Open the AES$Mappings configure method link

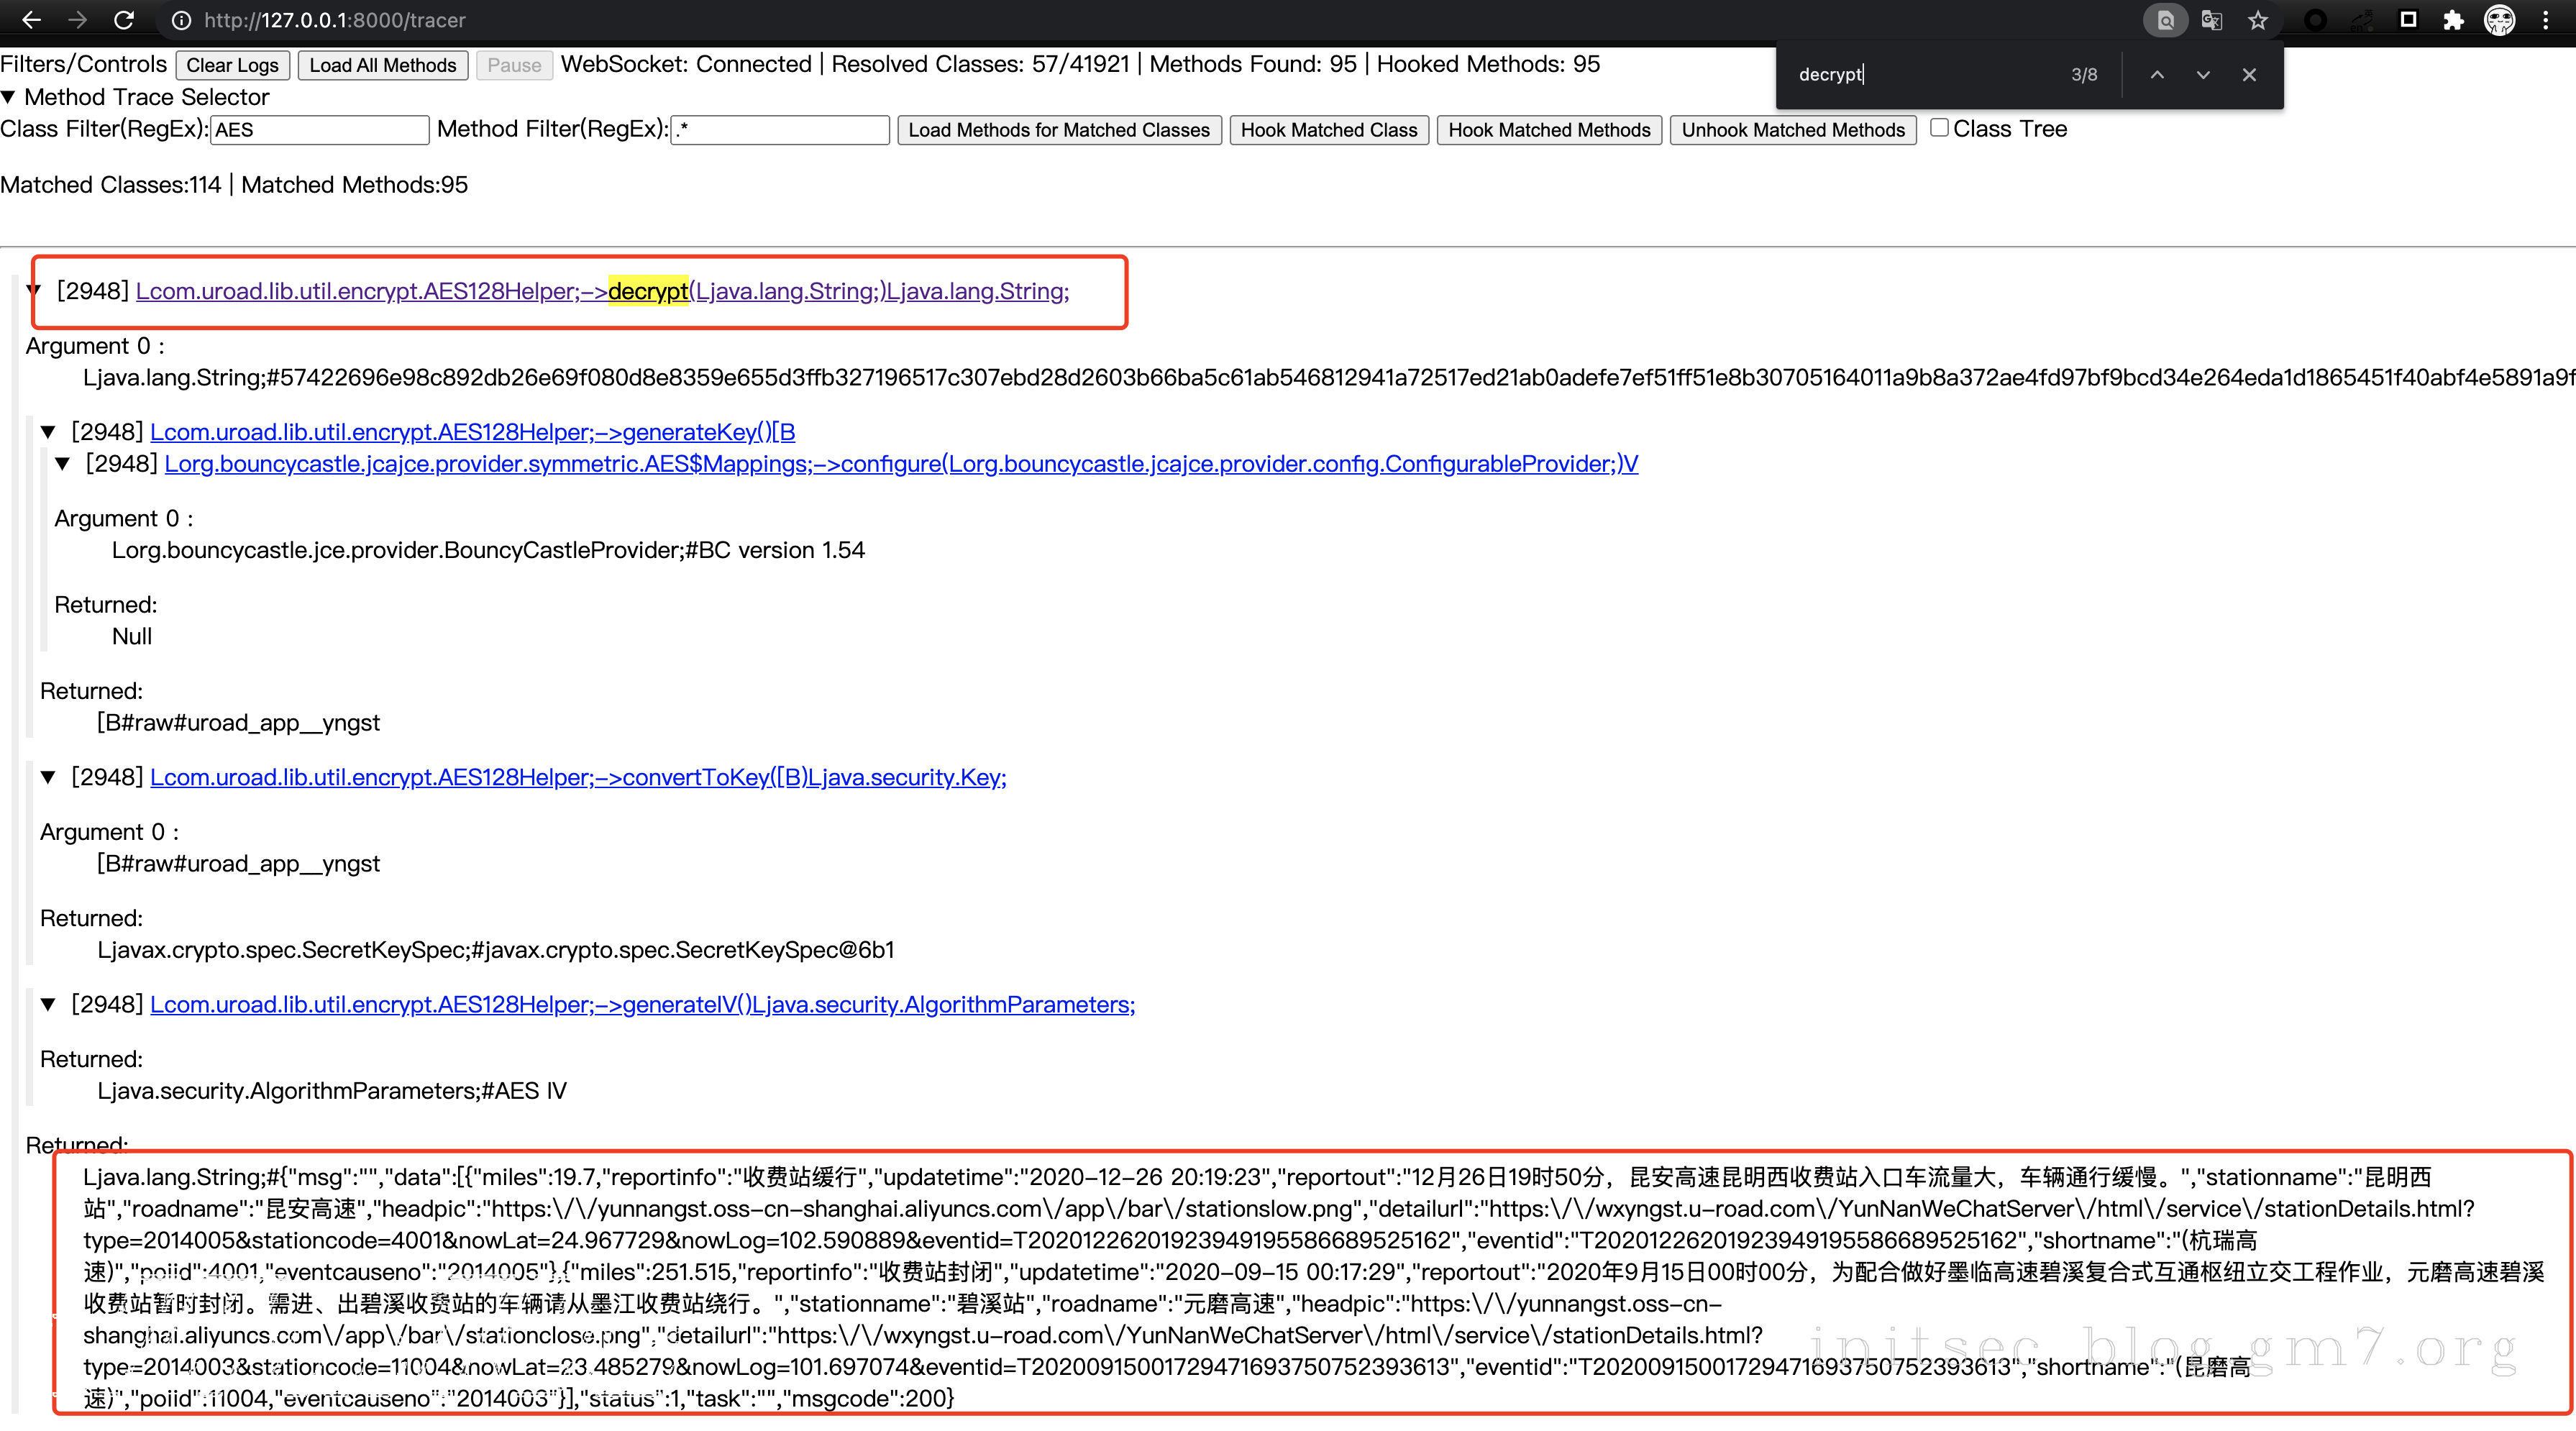[900, 464]
